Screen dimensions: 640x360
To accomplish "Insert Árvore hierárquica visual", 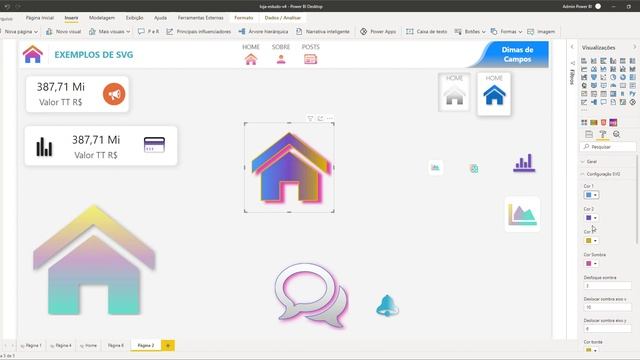I will click(263, 31).
